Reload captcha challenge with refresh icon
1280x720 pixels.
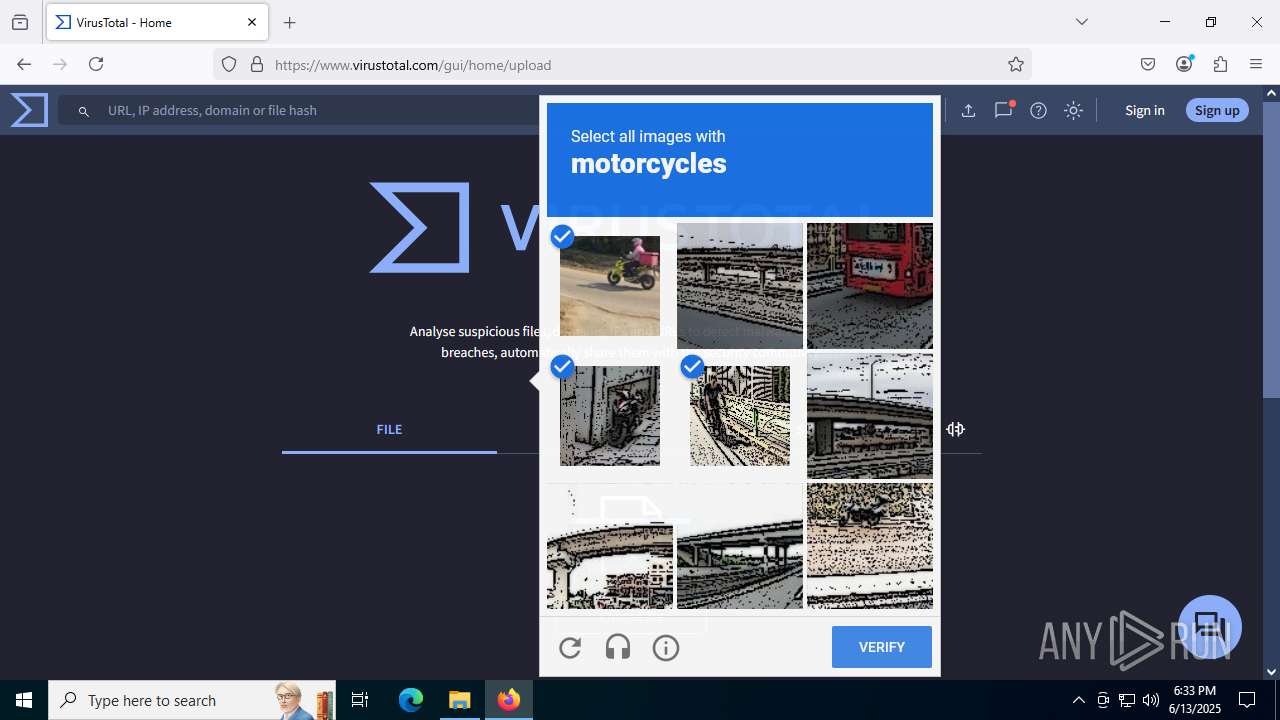(x=570, y=648)
